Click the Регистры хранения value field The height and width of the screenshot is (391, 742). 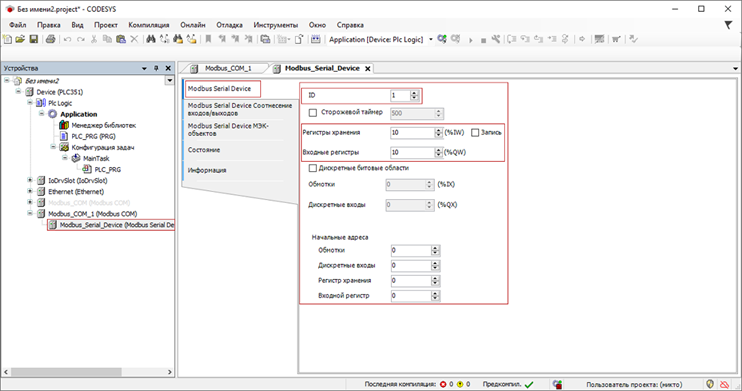tap(412, 133)
